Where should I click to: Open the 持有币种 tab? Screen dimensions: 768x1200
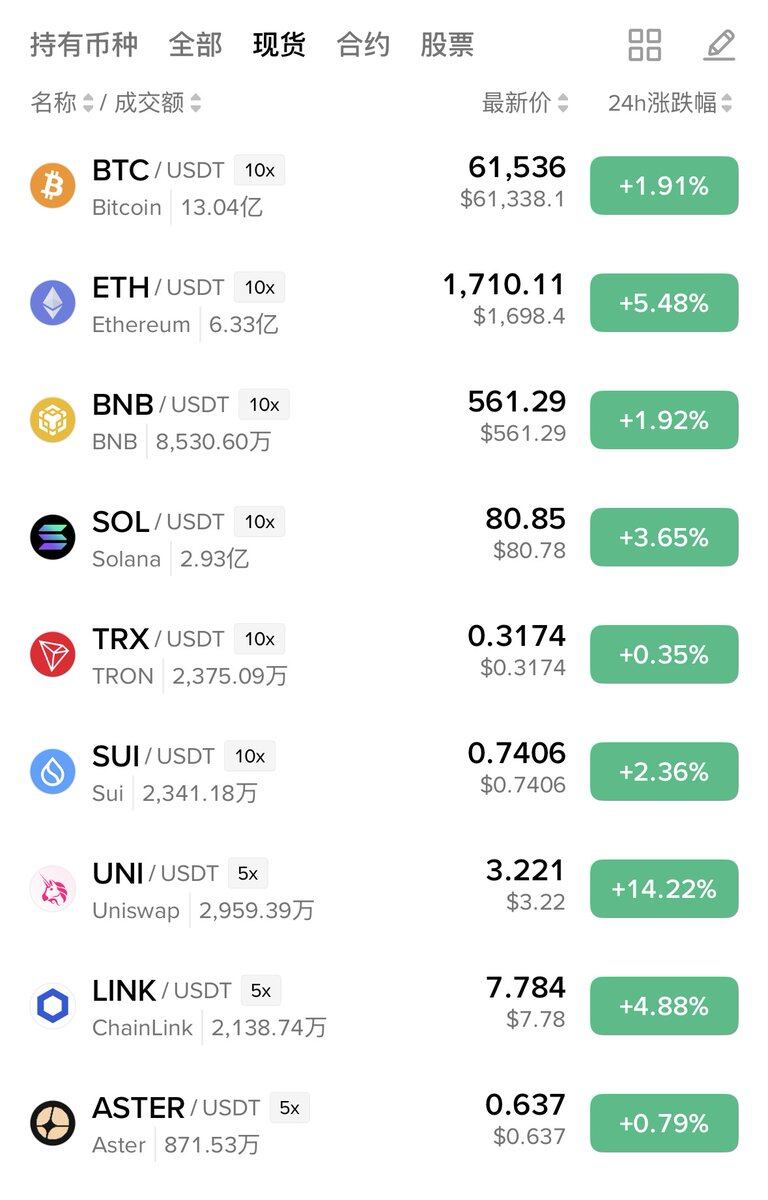tap(84, 45)
